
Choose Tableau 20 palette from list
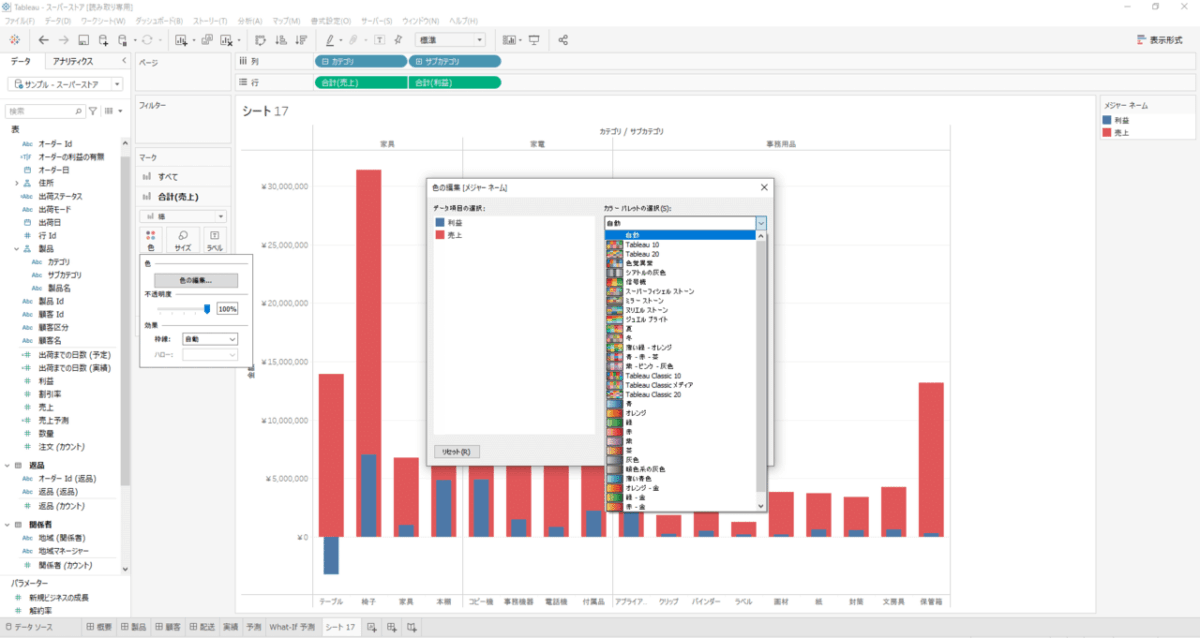tap(641, 254)
